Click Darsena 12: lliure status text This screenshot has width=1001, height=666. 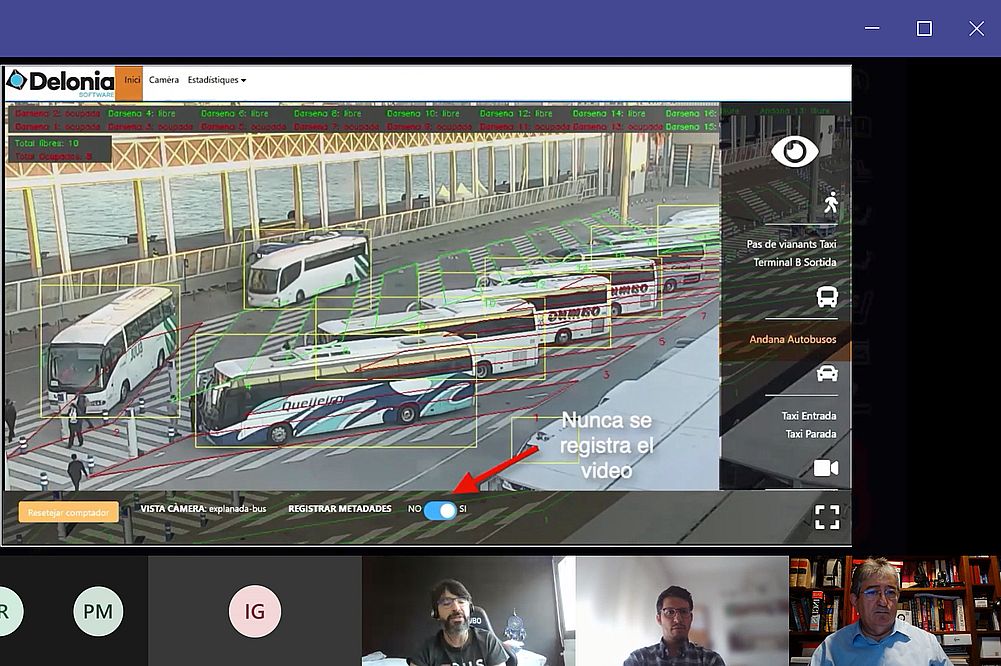(x=516, y=113)
